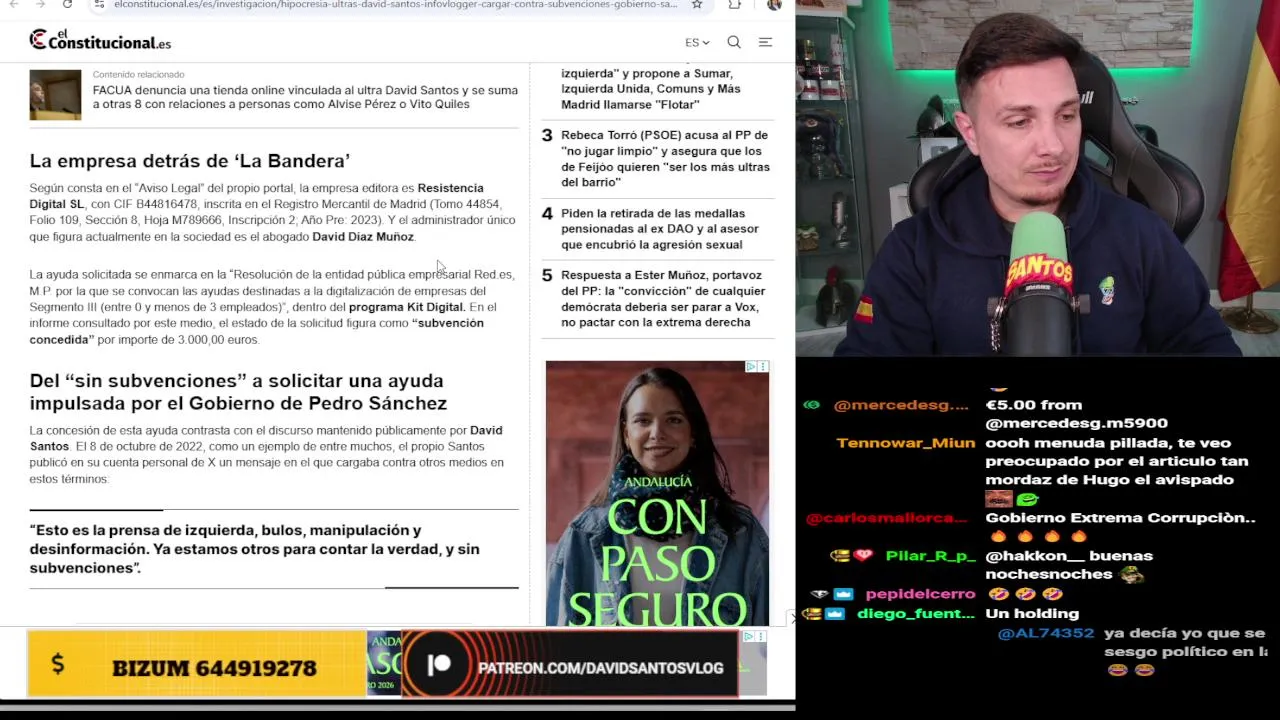Click the streamer webcam video
Image resolution: width=1280 pixels, height=720 pixels.
(1038, 178)
